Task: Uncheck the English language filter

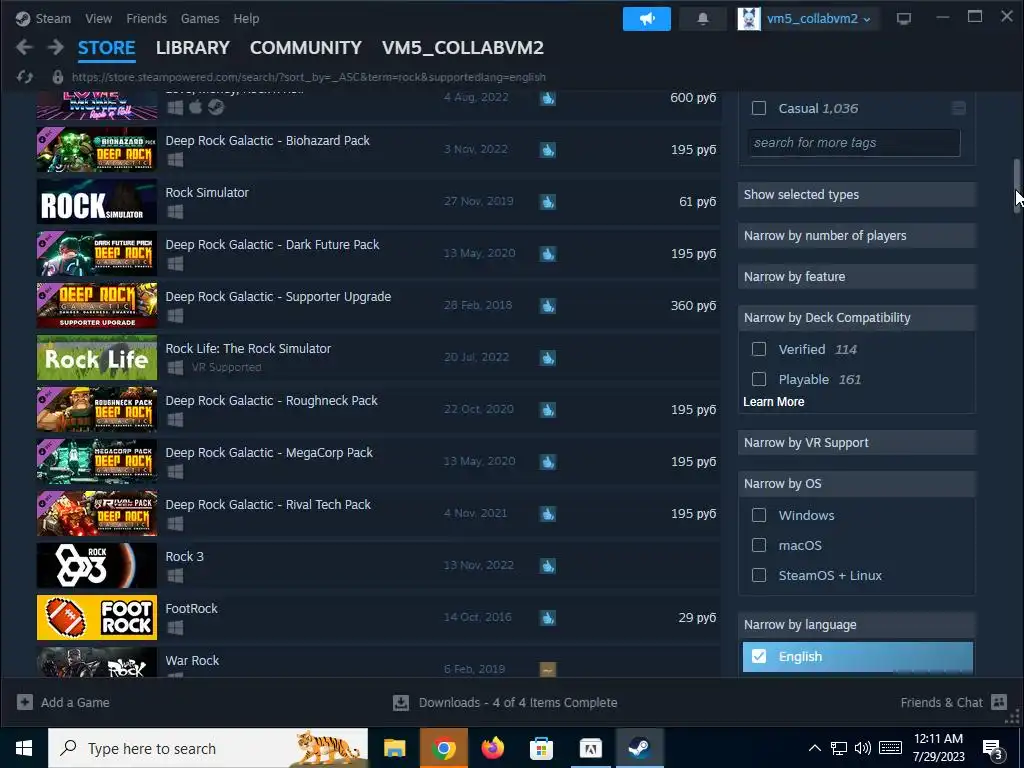Action: coord(759,656)
